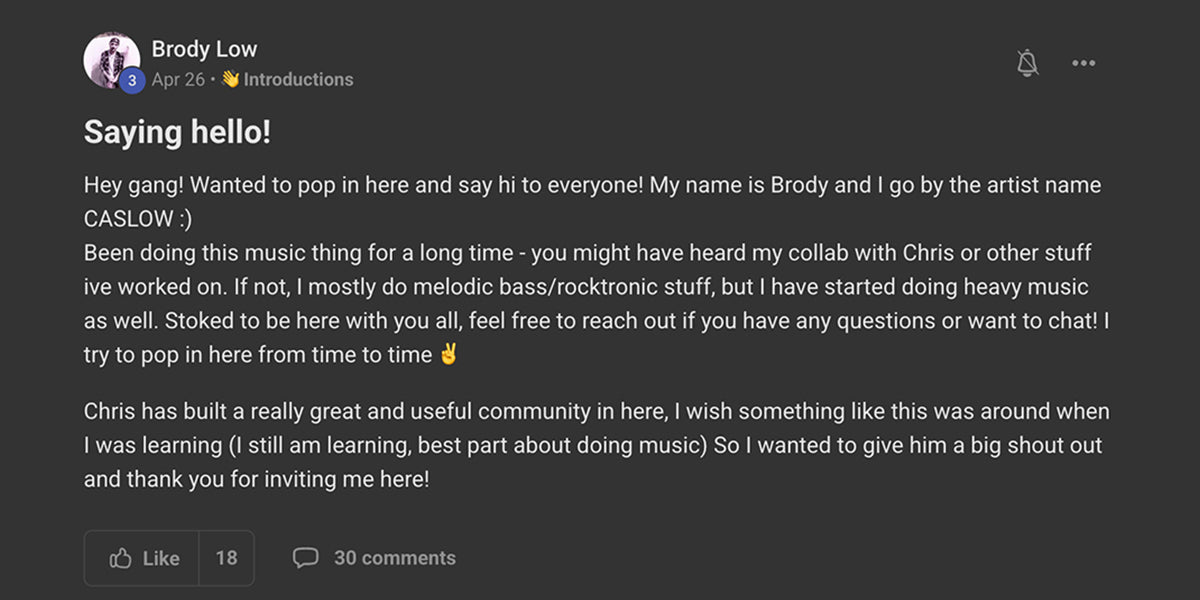Open comments using the speech bubble icon

click(306, 558)
